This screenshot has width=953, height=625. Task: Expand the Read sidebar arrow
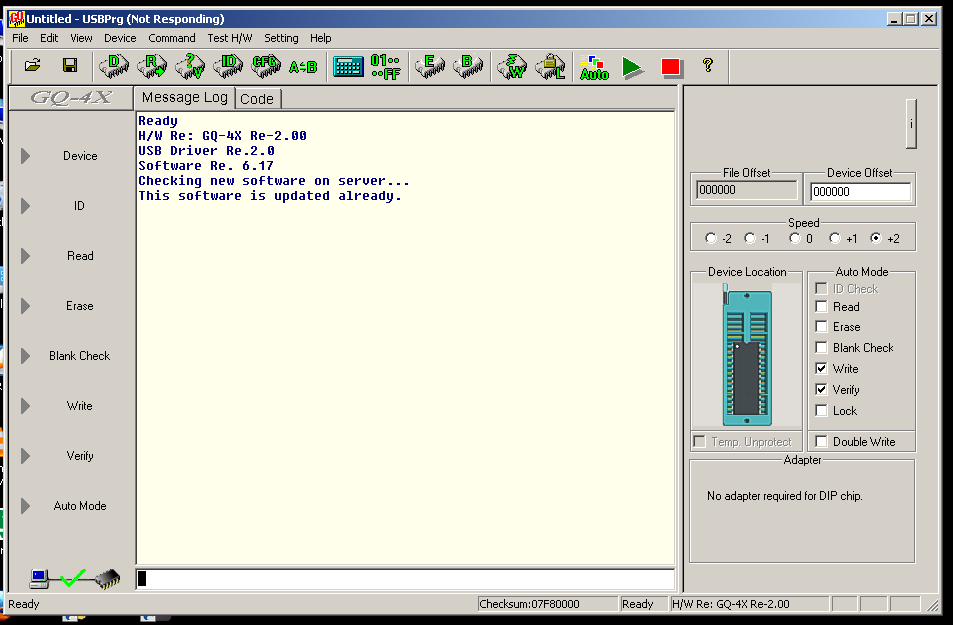[25, 256]
